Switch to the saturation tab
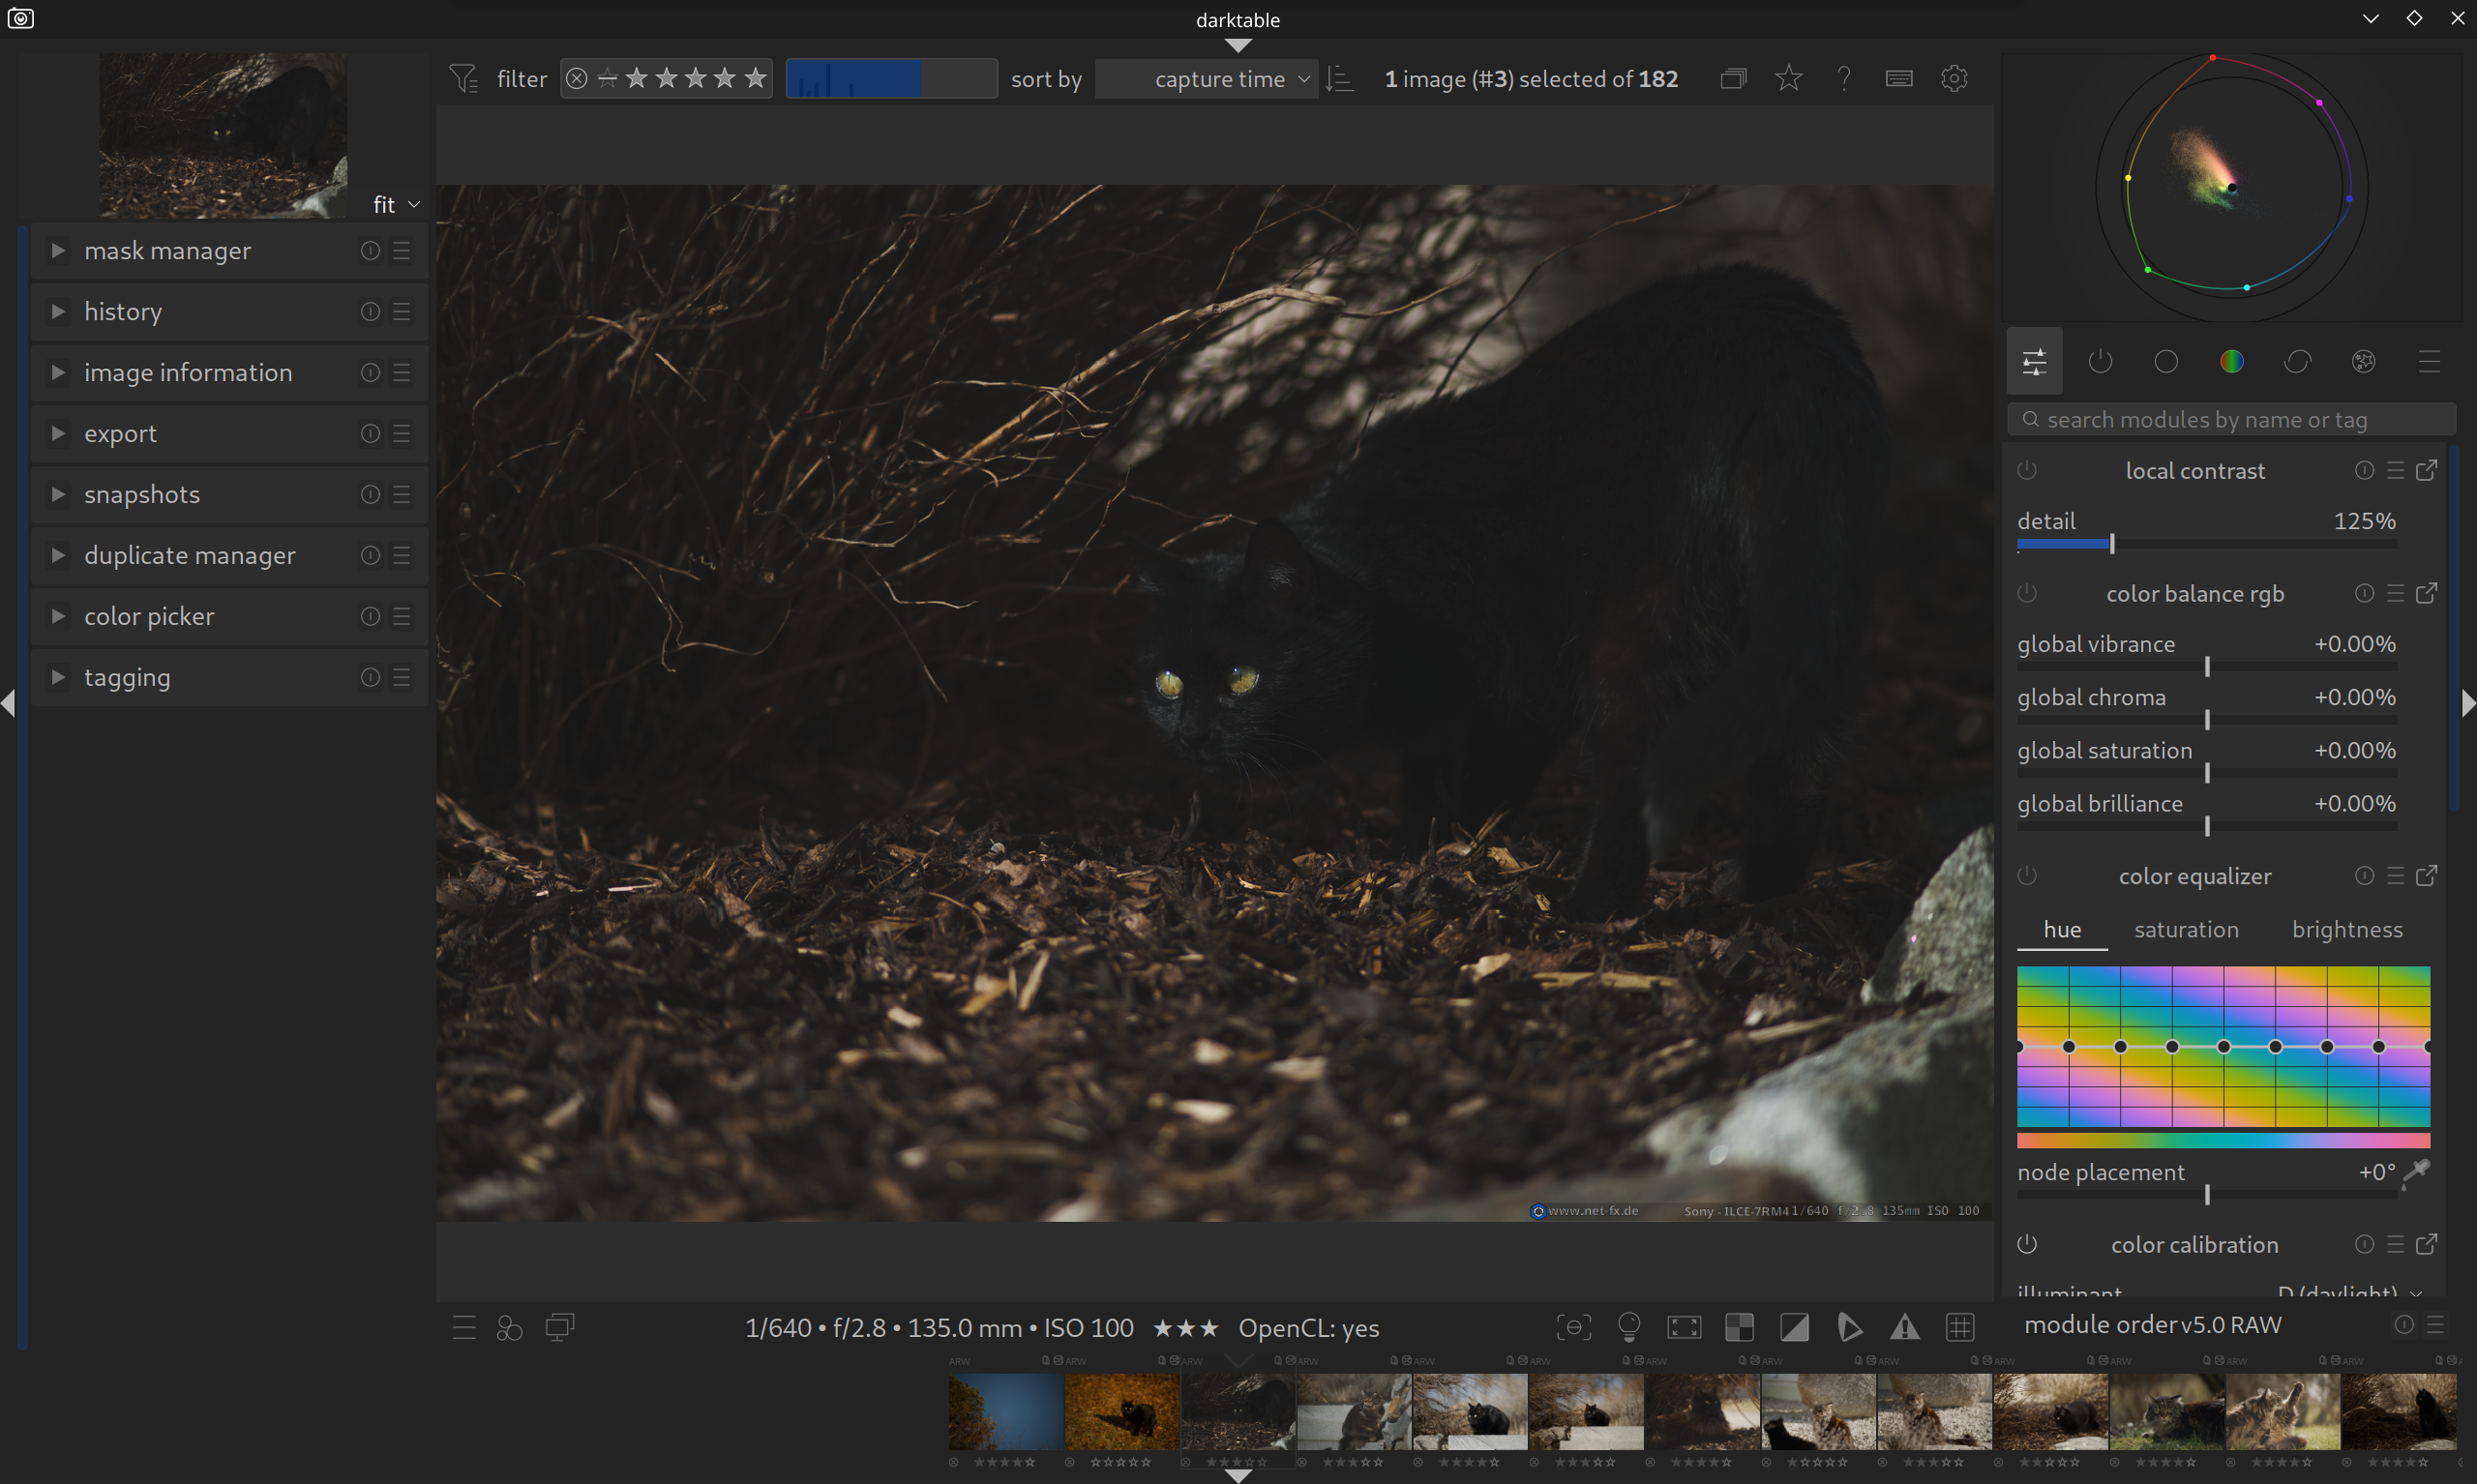The image size is (2477, 1484). click(2186, 930)
